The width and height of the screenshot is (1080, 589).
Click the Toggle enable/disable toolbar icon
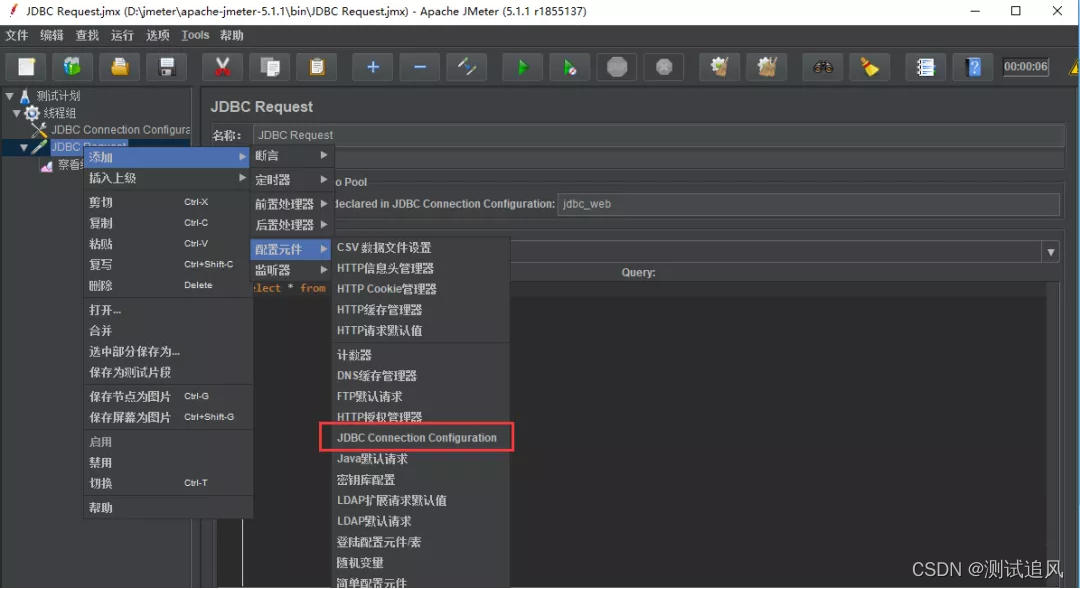(466, 67)
